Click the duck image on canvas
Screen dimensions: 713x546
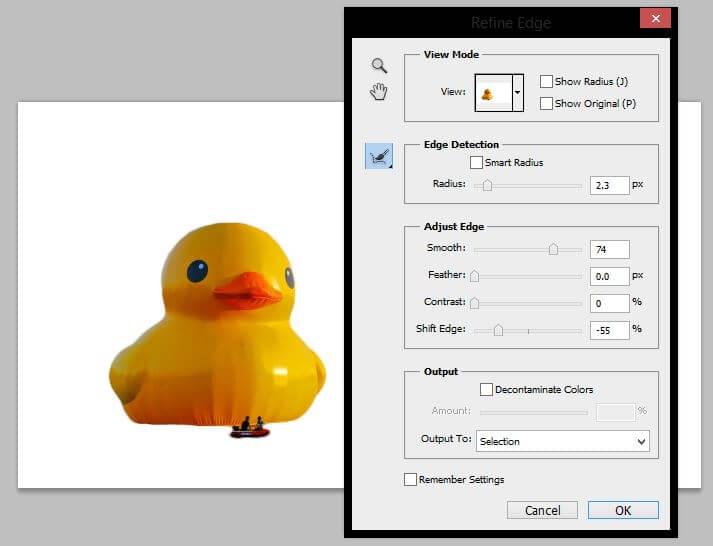point(217,329)
